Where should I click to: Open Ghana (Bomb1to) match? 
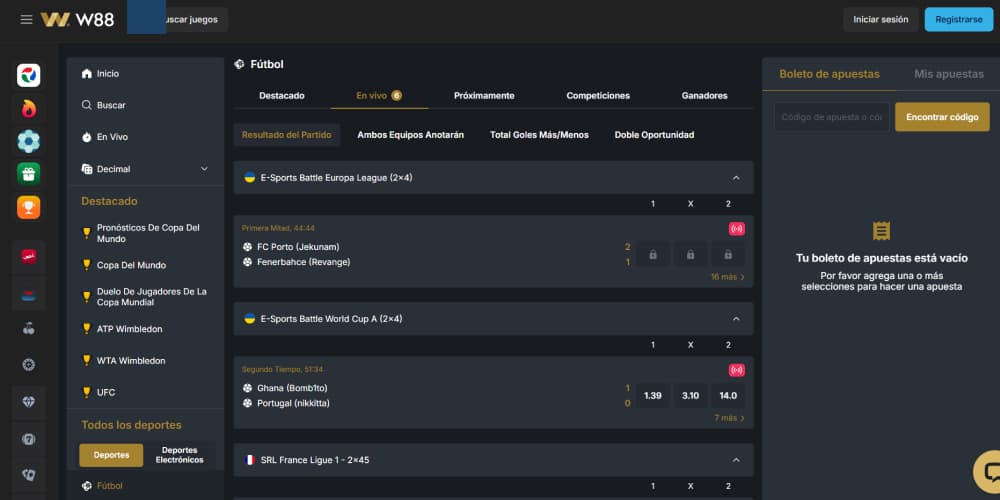pos(292,388)
